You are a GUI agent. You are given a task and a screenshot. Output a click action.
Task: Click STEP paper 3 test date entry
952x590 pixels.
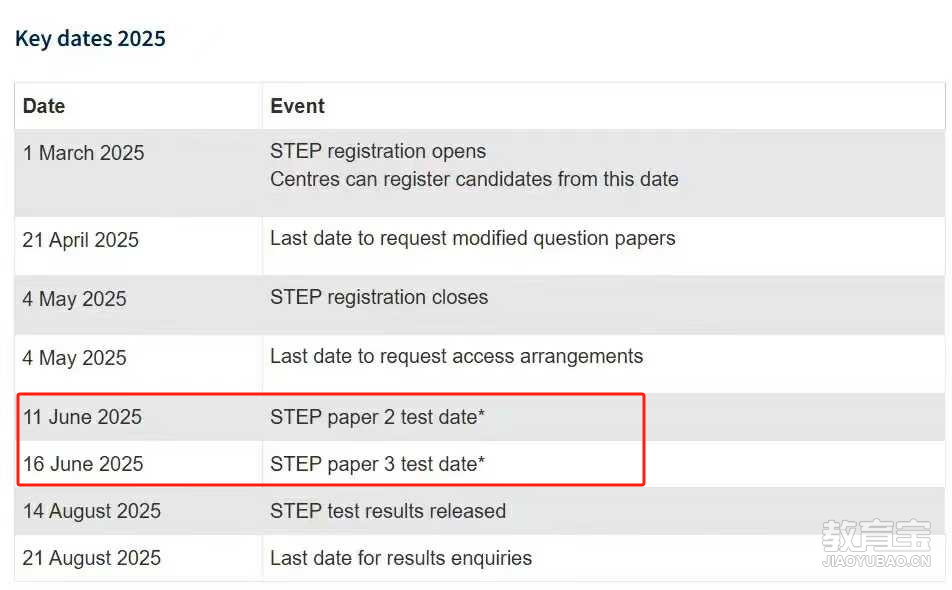(x=378, y=464)
